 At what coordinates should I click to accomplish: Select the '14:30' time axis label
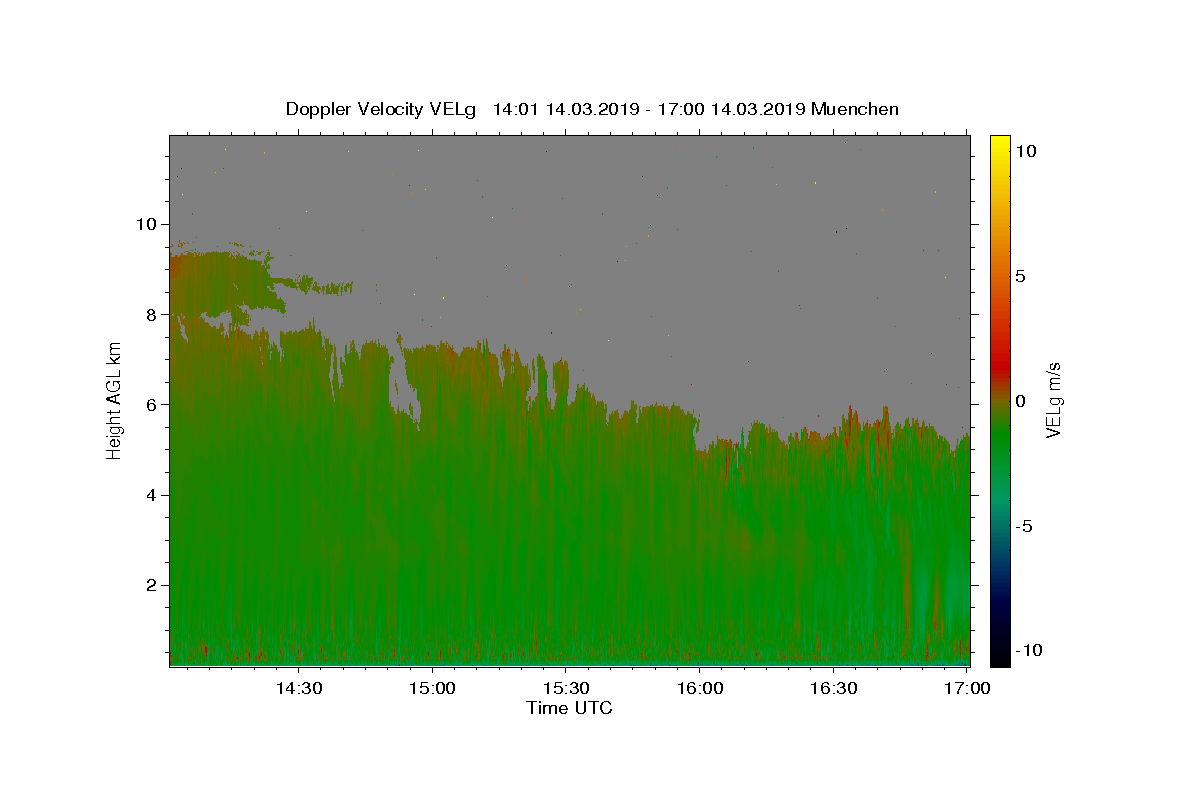point(298,689)
